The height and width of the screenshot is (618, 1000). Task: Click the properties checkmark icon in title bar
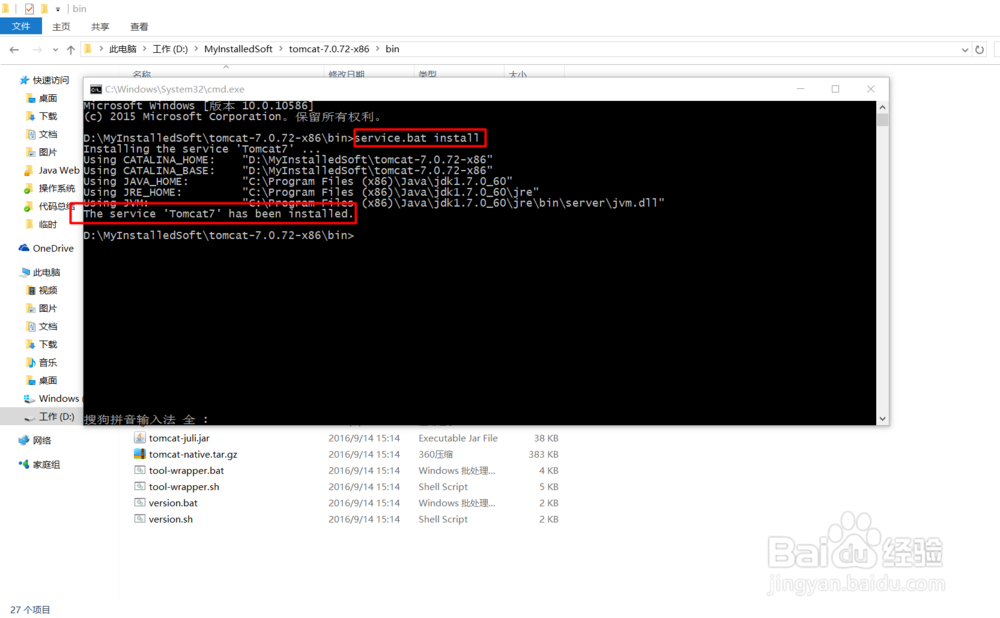(29, 9)
